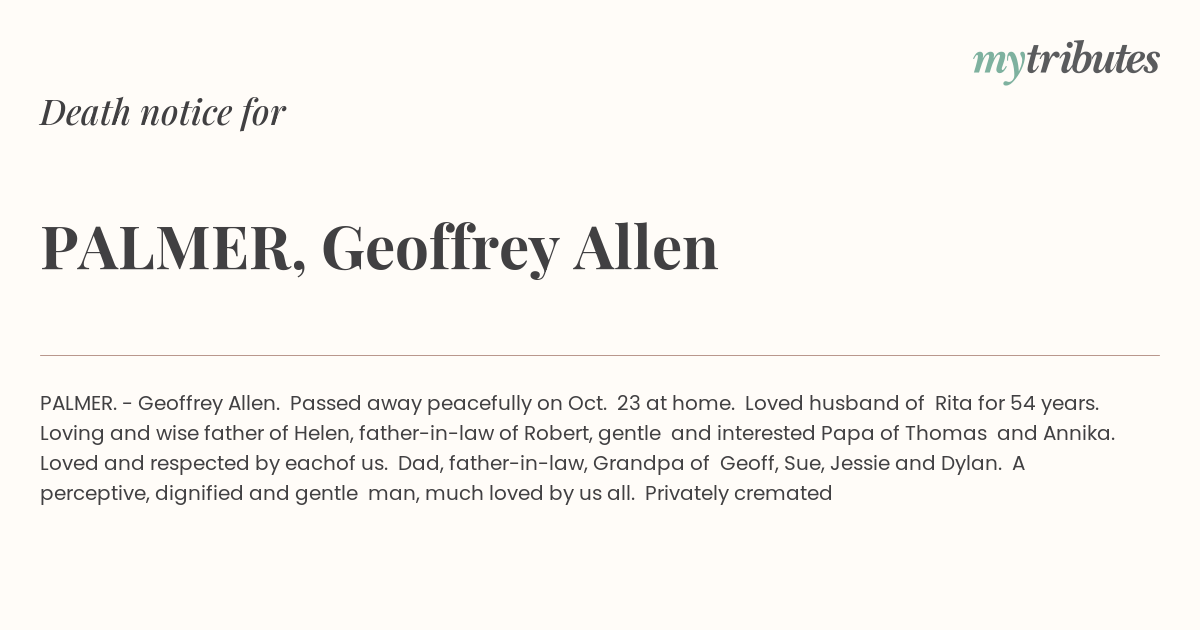Click 'for 54 years' in the notice

pos(1039,404)
